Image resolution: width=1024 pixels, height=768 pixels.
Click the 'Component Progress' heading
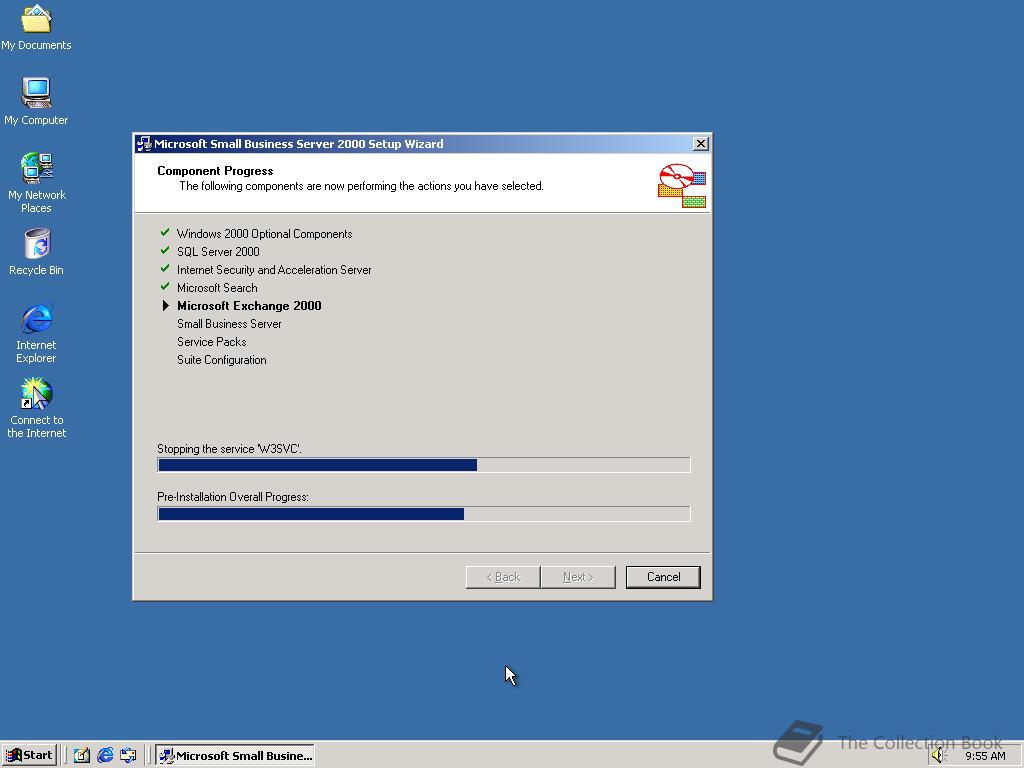pos(215,170)
